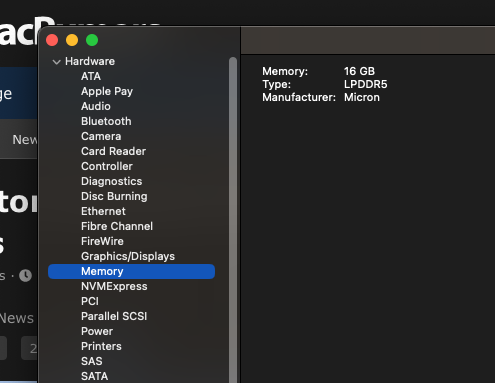Open the Apple Pay entry
Viewport: 495px width, 383px height.
pos(107,91)
